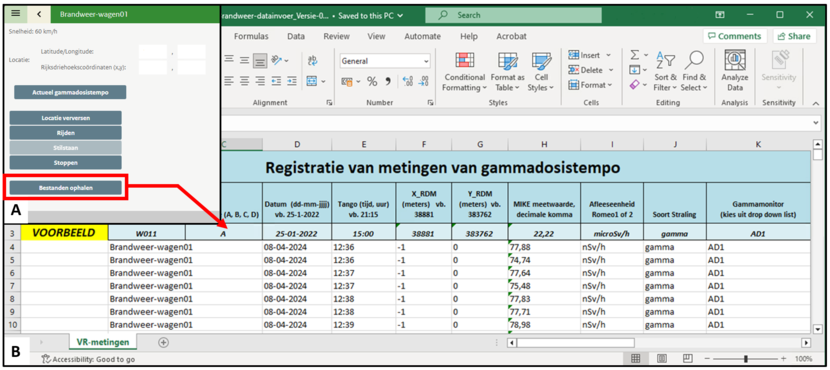The height and width of the screenshot is (370, 830).
Task: Click the Share button
Action: coord(793,36)
